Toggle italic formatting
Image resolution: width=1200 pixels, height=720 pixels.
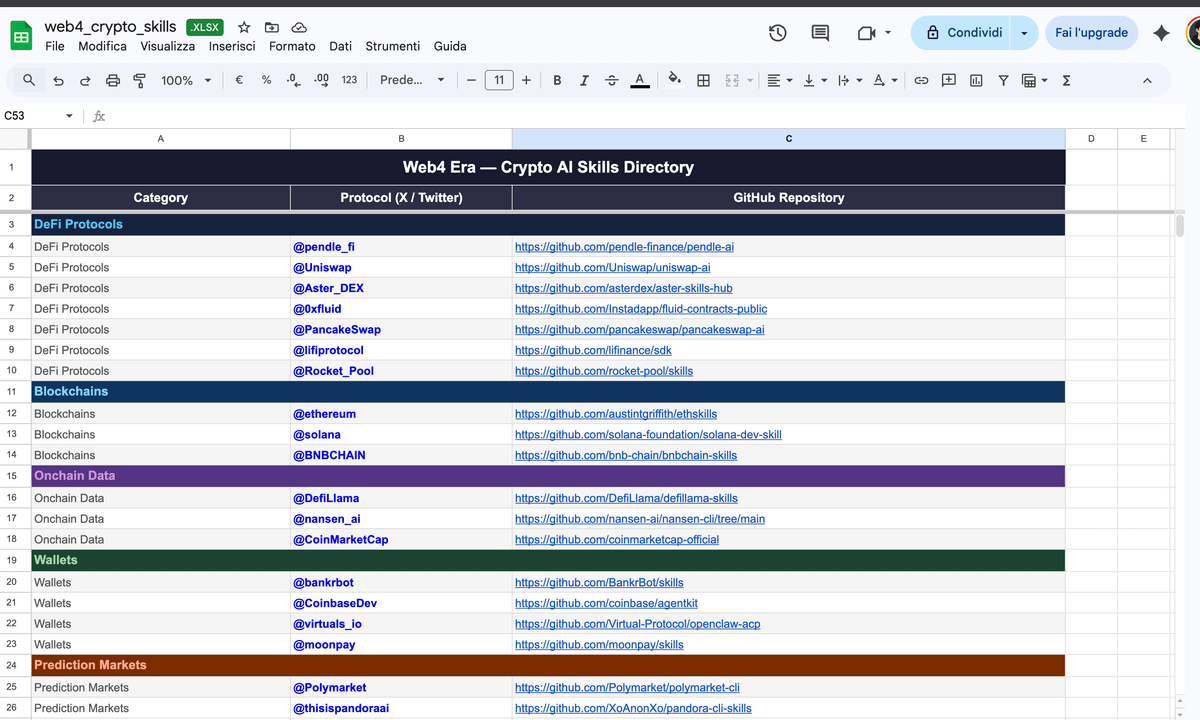[584, 80]
